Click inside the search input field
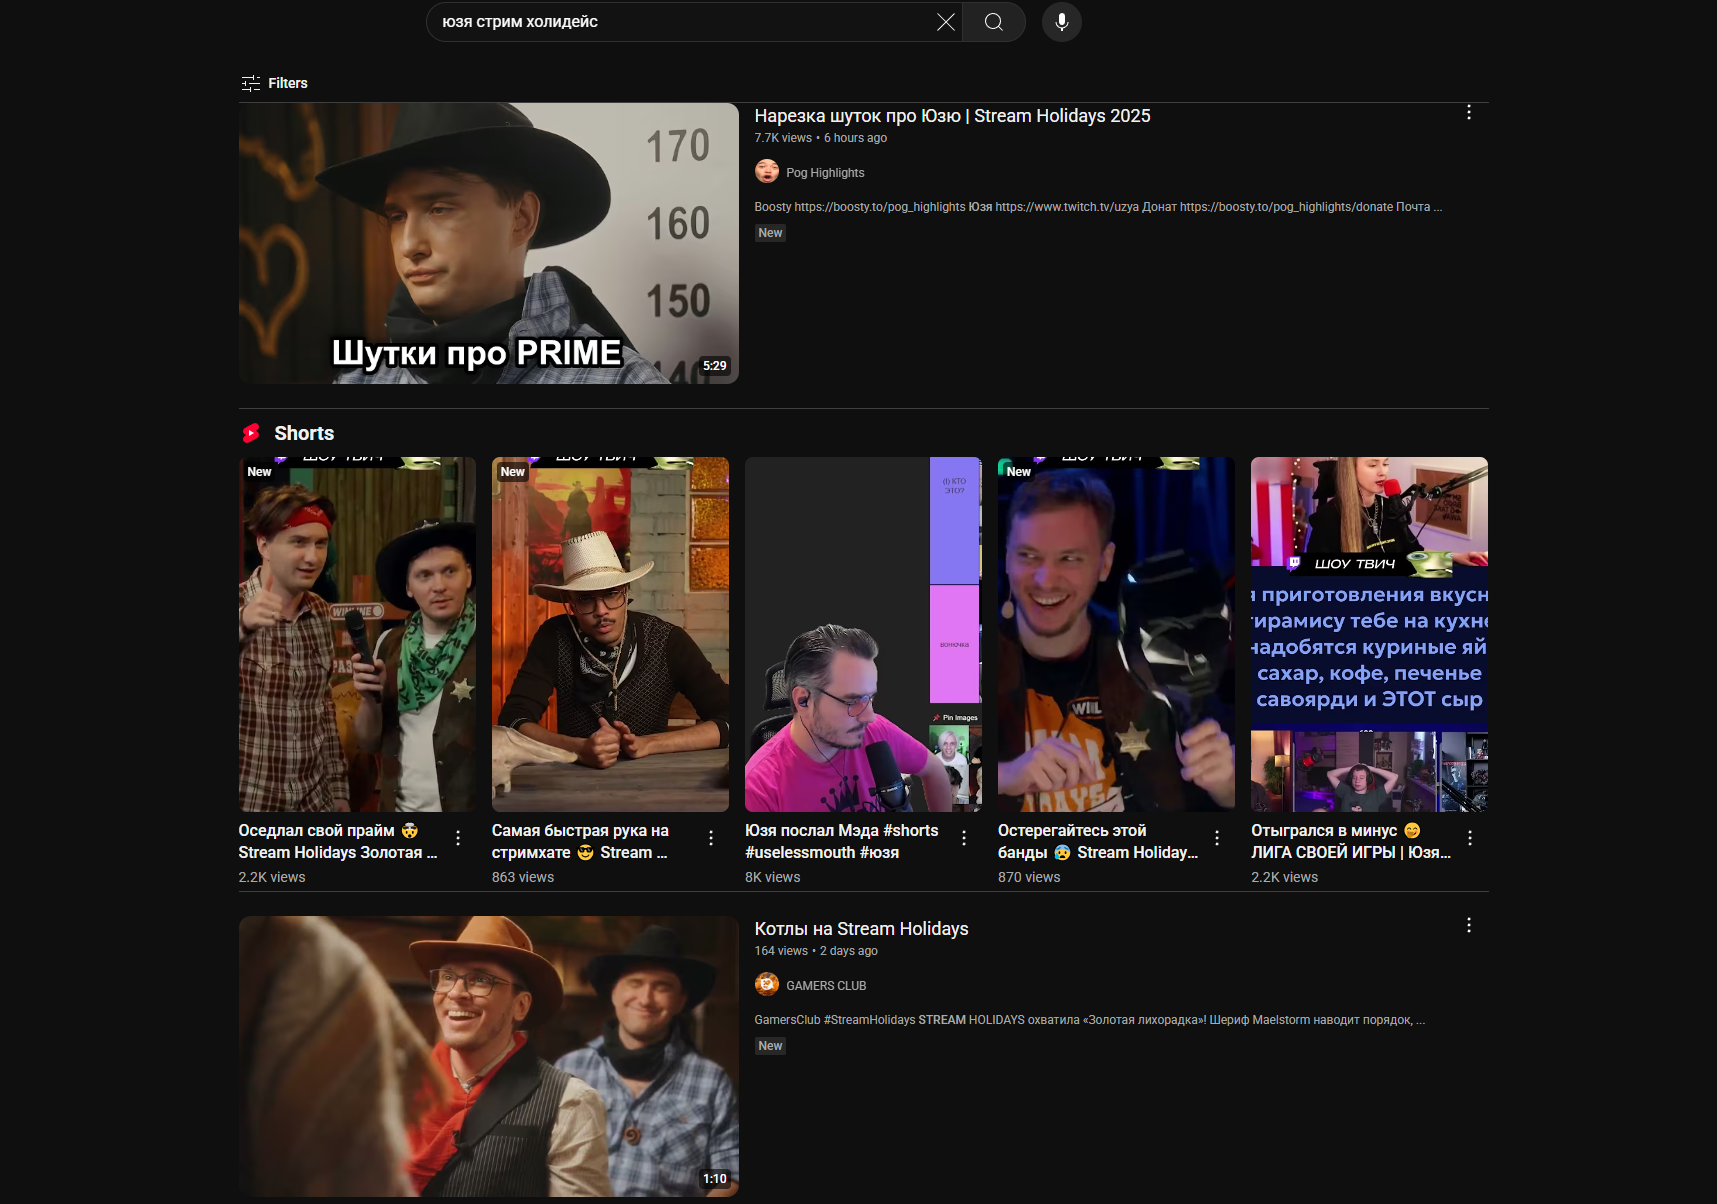The image size is (1717, 1204). (680, 22)
